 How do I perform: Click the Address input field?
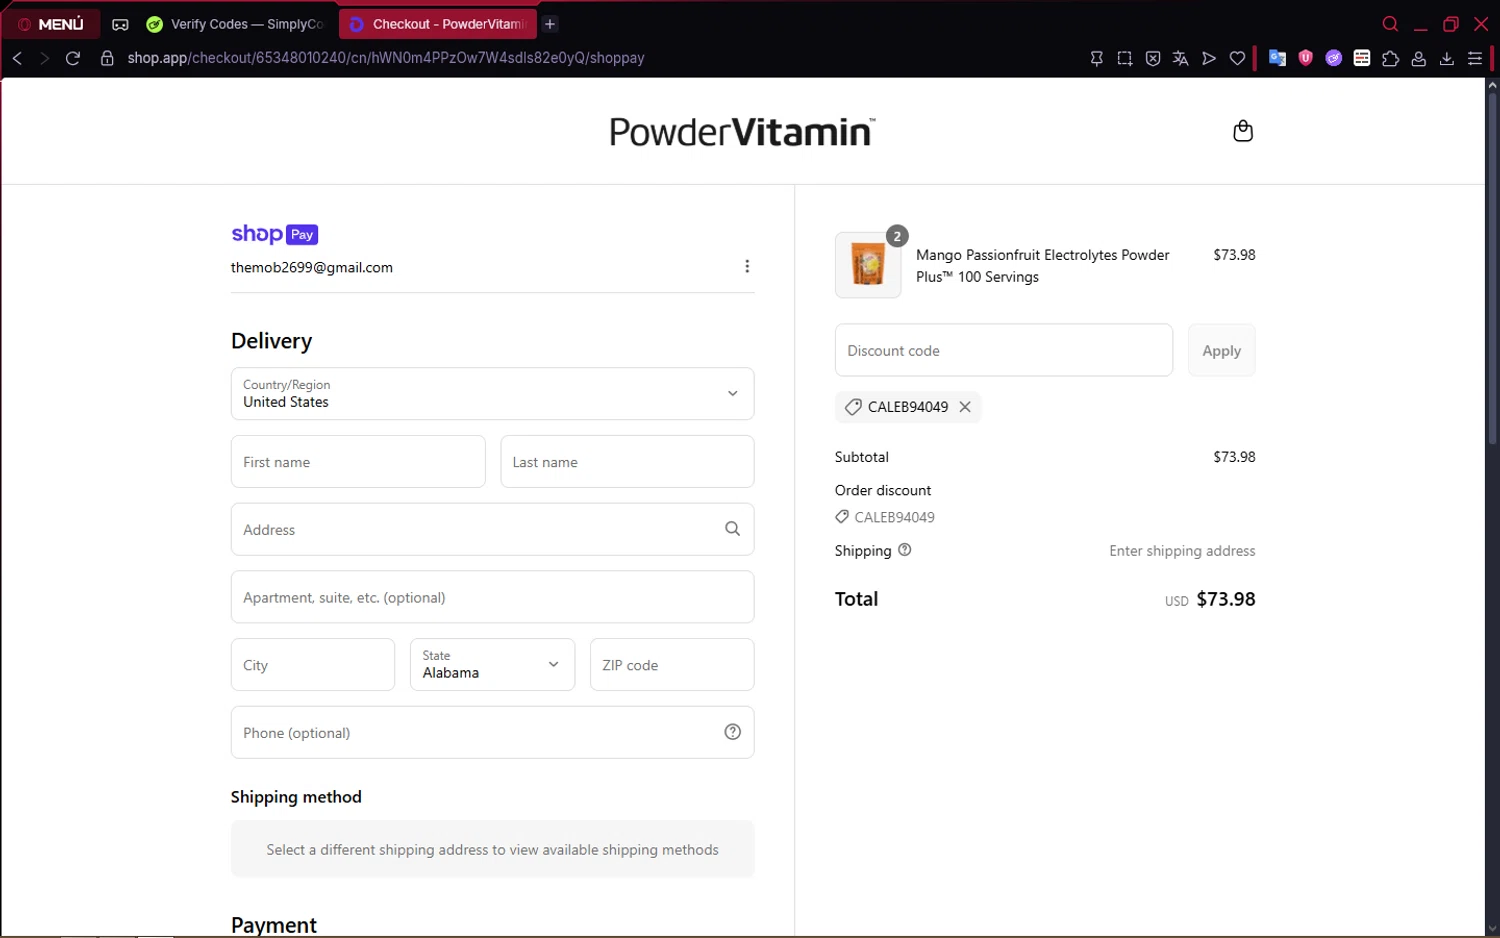pyautogui.click(x=492, y=529)
